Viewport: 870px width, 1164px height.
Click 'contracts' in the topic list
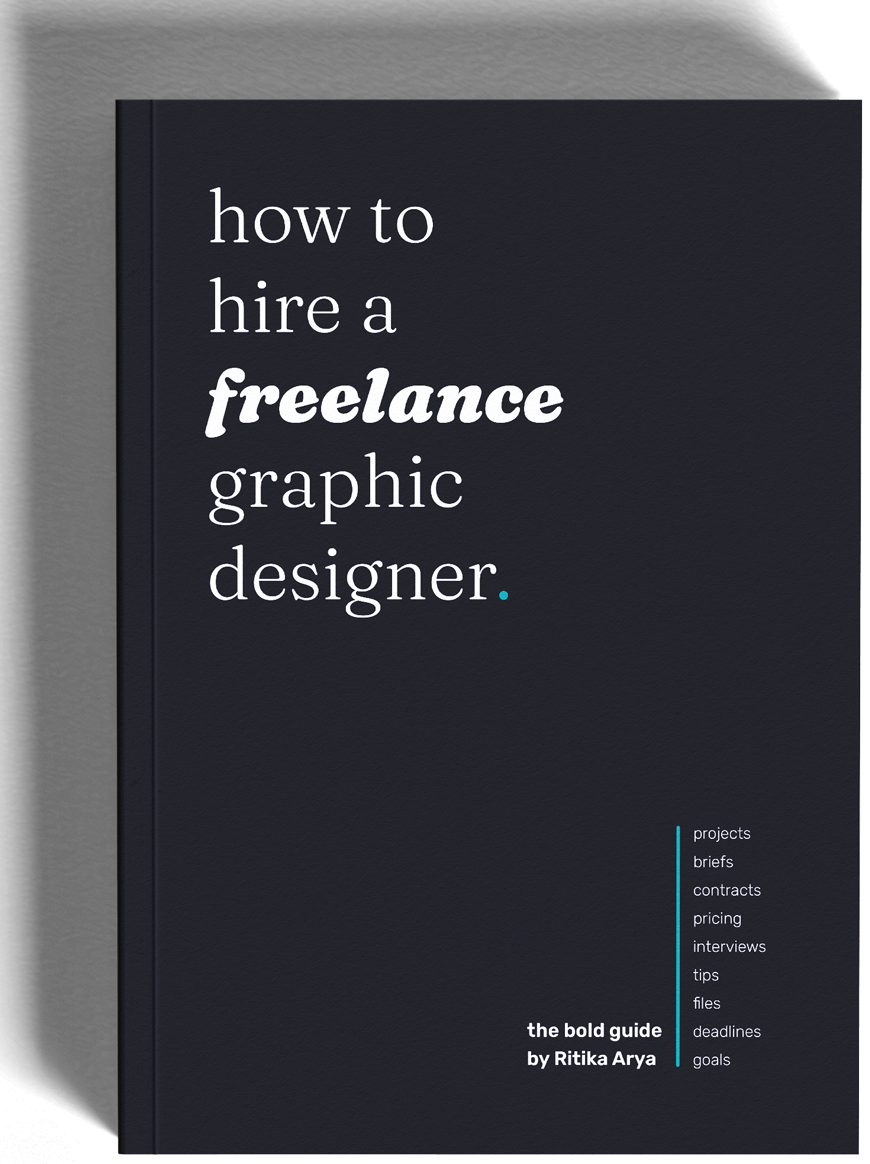(727, 890)
